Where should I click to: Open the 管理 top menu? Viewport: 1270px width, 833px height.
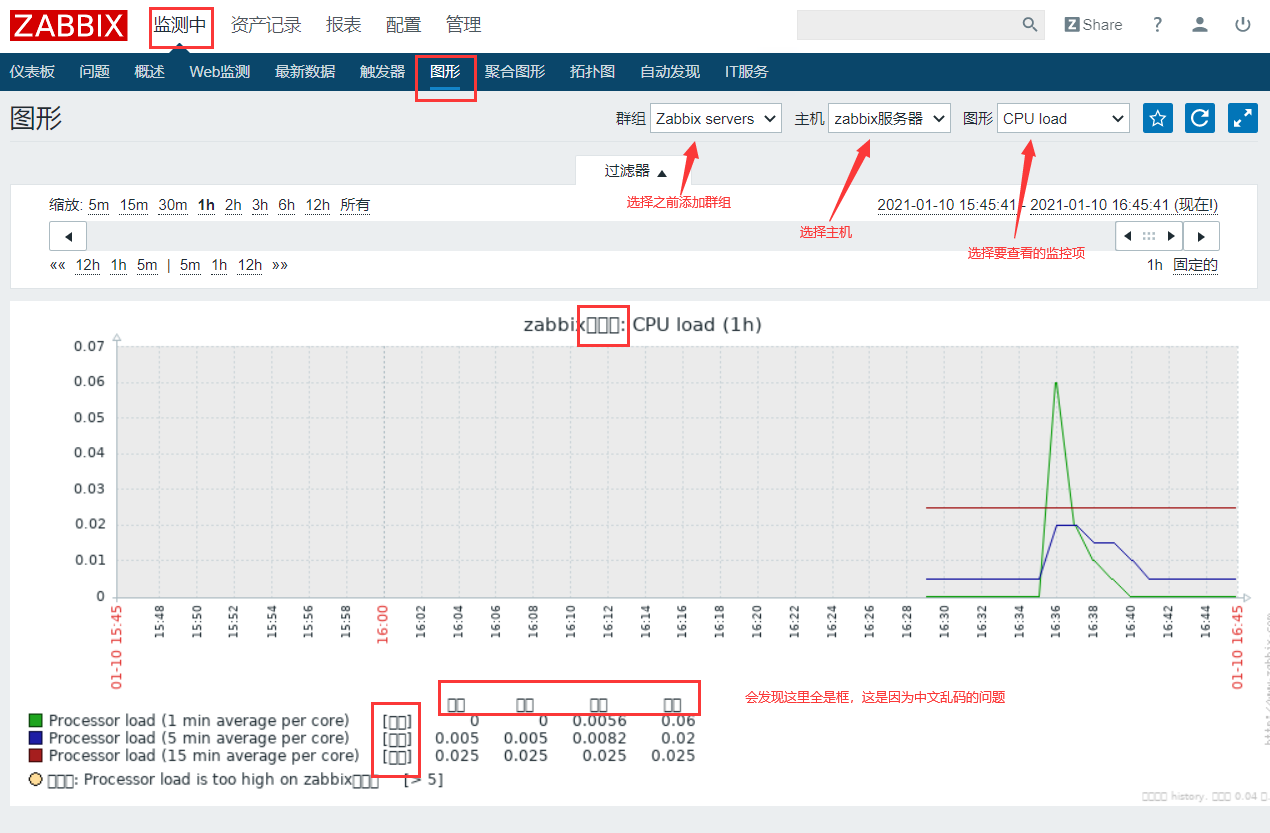464,25
